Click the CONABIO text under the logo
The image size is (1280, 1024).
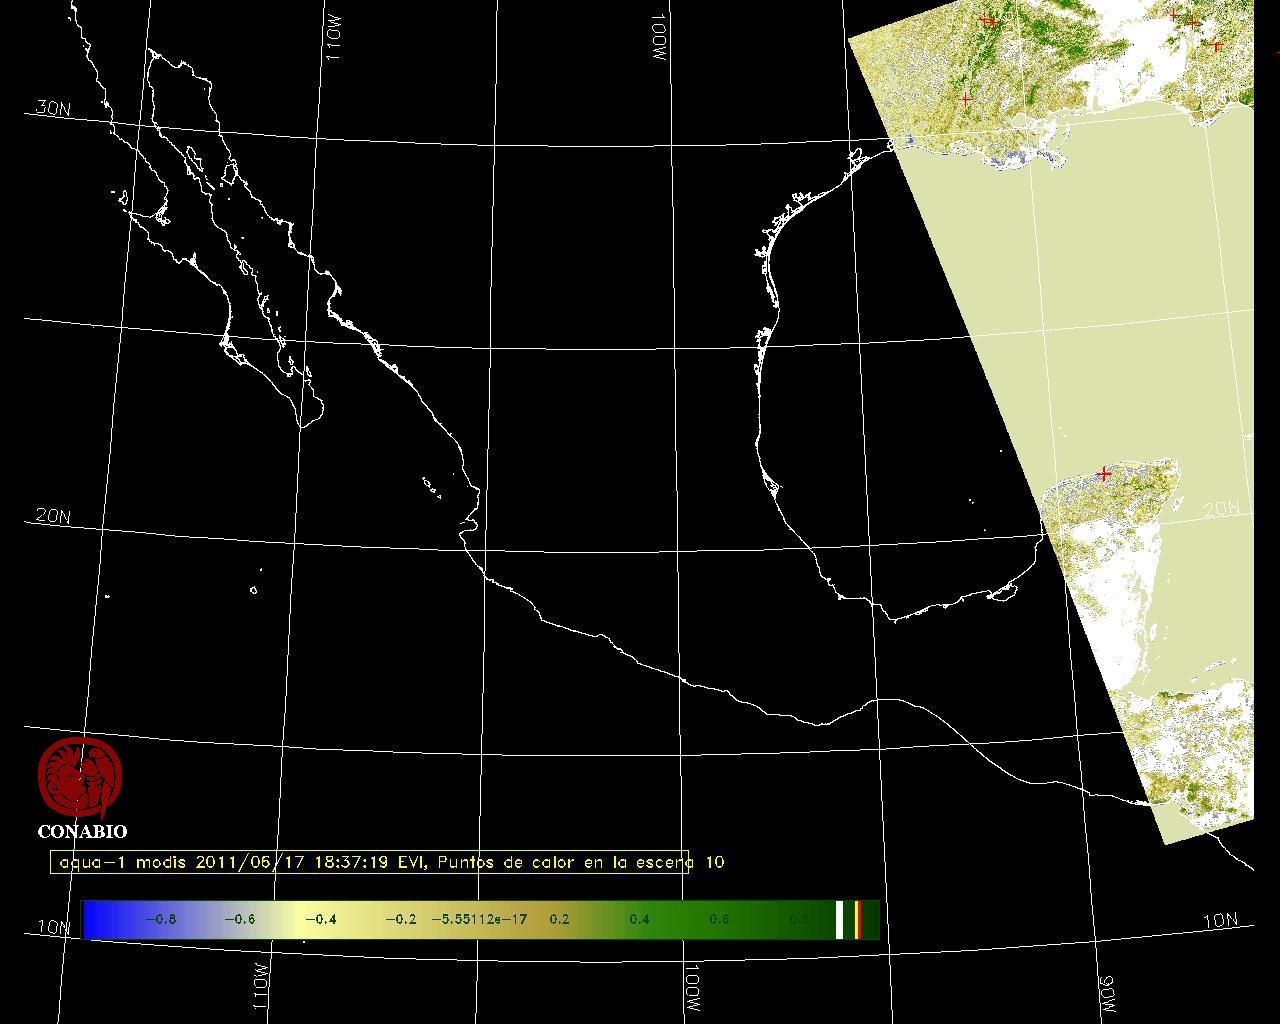(x=82, y=832)
